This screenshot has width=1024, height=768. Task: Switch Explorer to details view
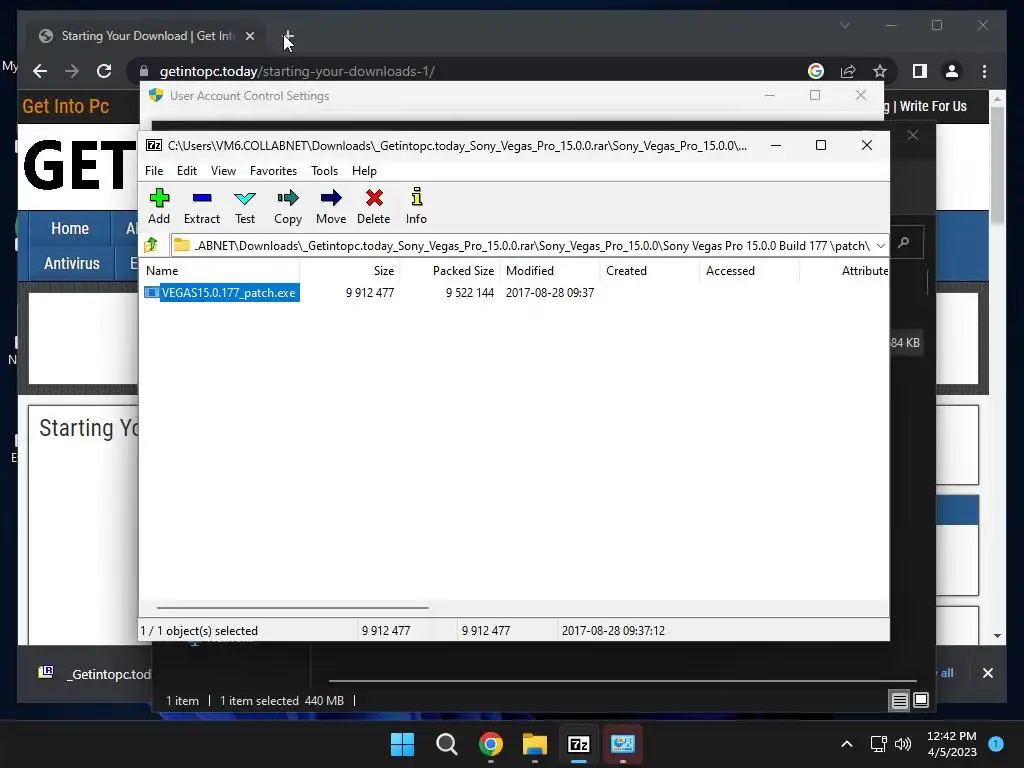pyautogui.click(x=899, y=701)
